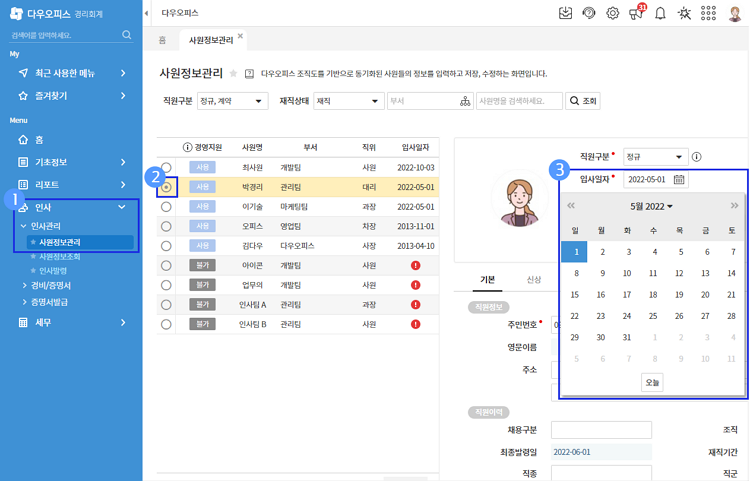Click the help headset icon in header

[589, 14]
